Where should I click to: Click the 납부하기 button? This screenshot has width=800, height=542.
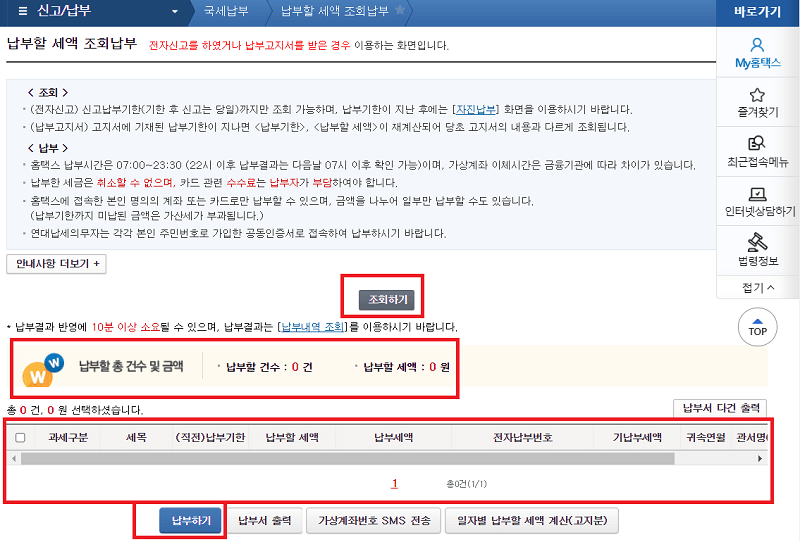191,521
